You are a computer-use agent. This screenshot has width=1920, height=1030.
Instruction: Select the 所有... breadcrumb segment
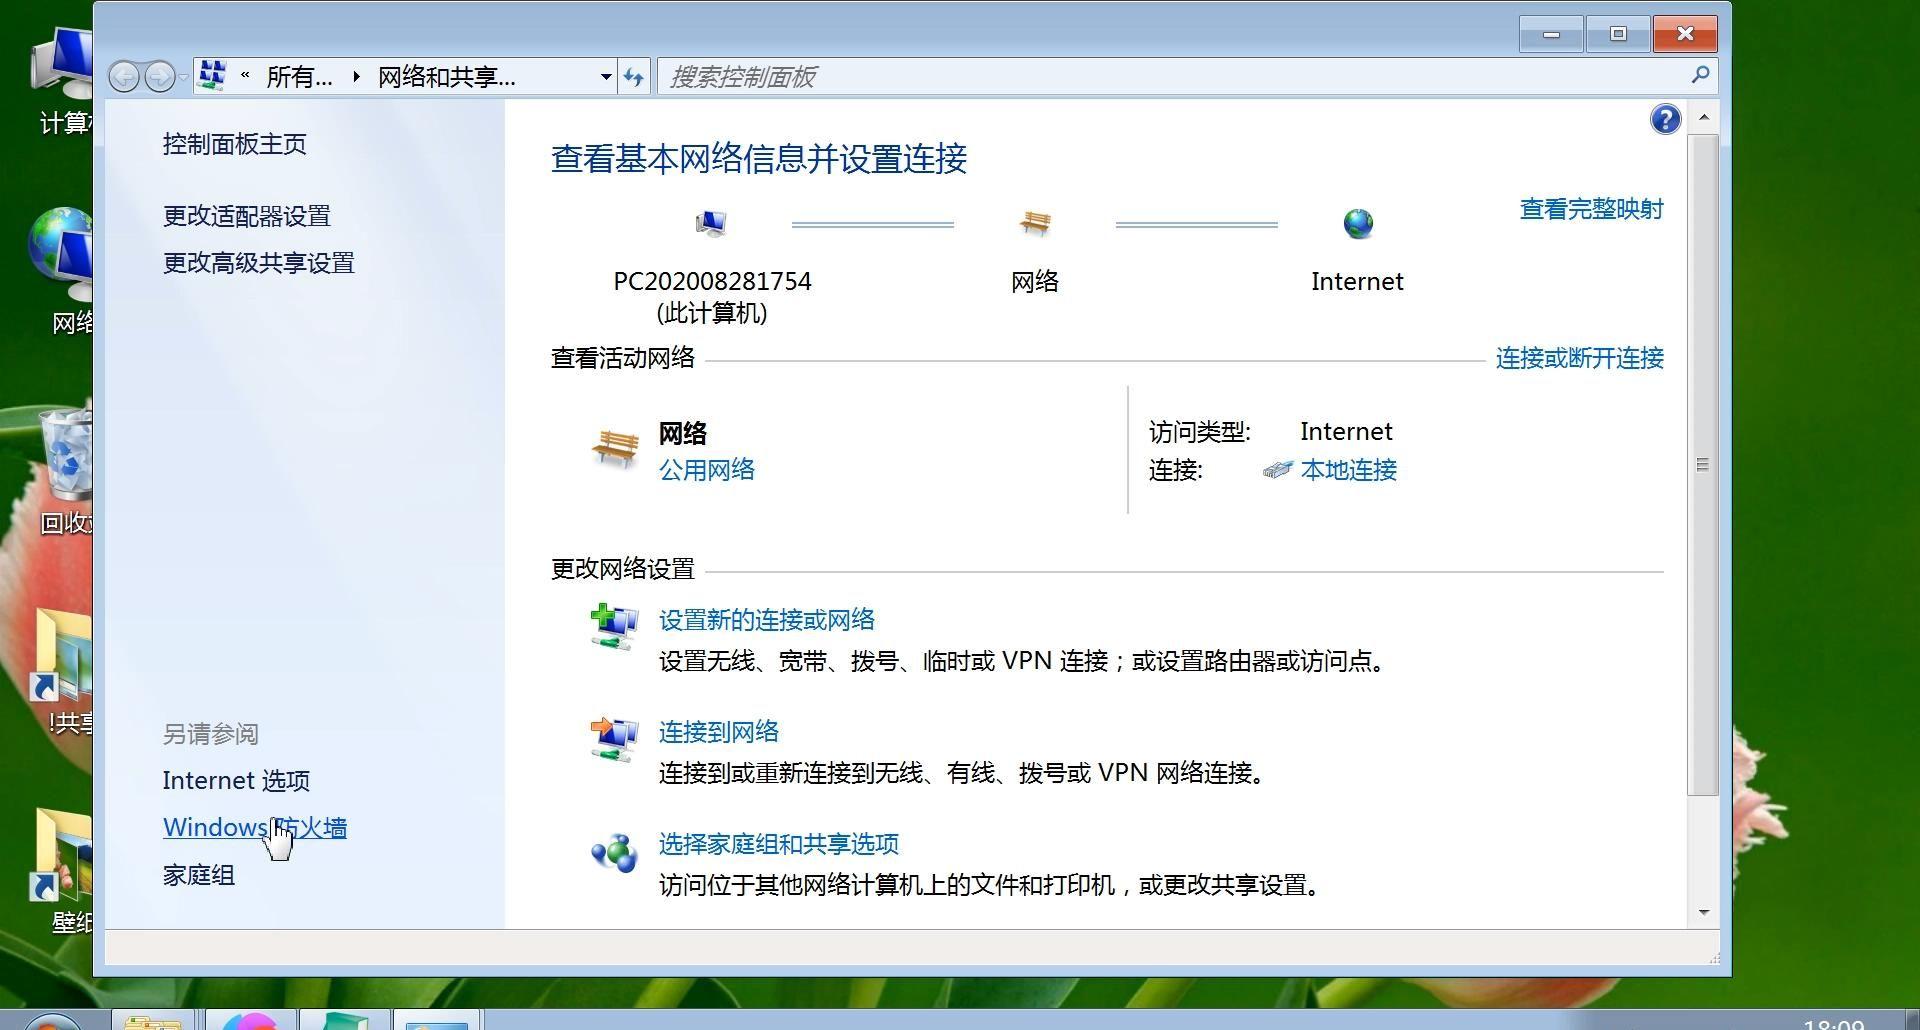299,77
